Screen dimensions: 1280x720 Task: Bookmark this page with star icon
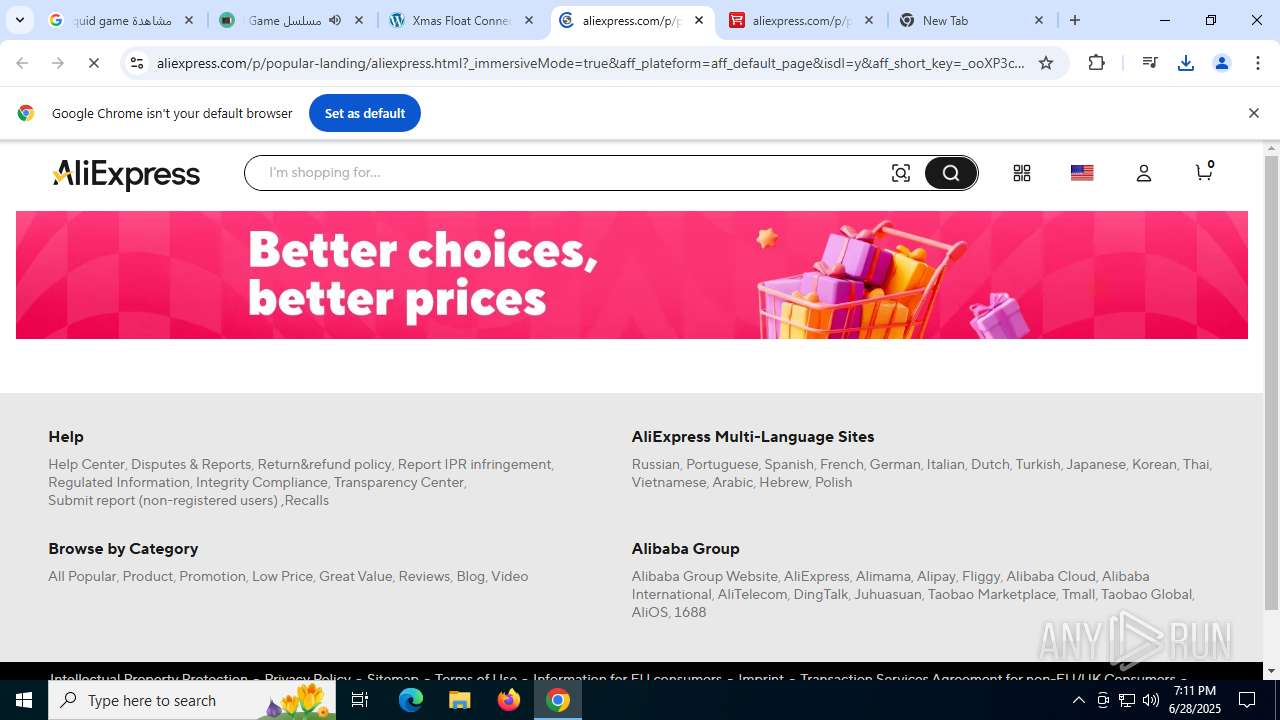click(x=1046, y=63)
